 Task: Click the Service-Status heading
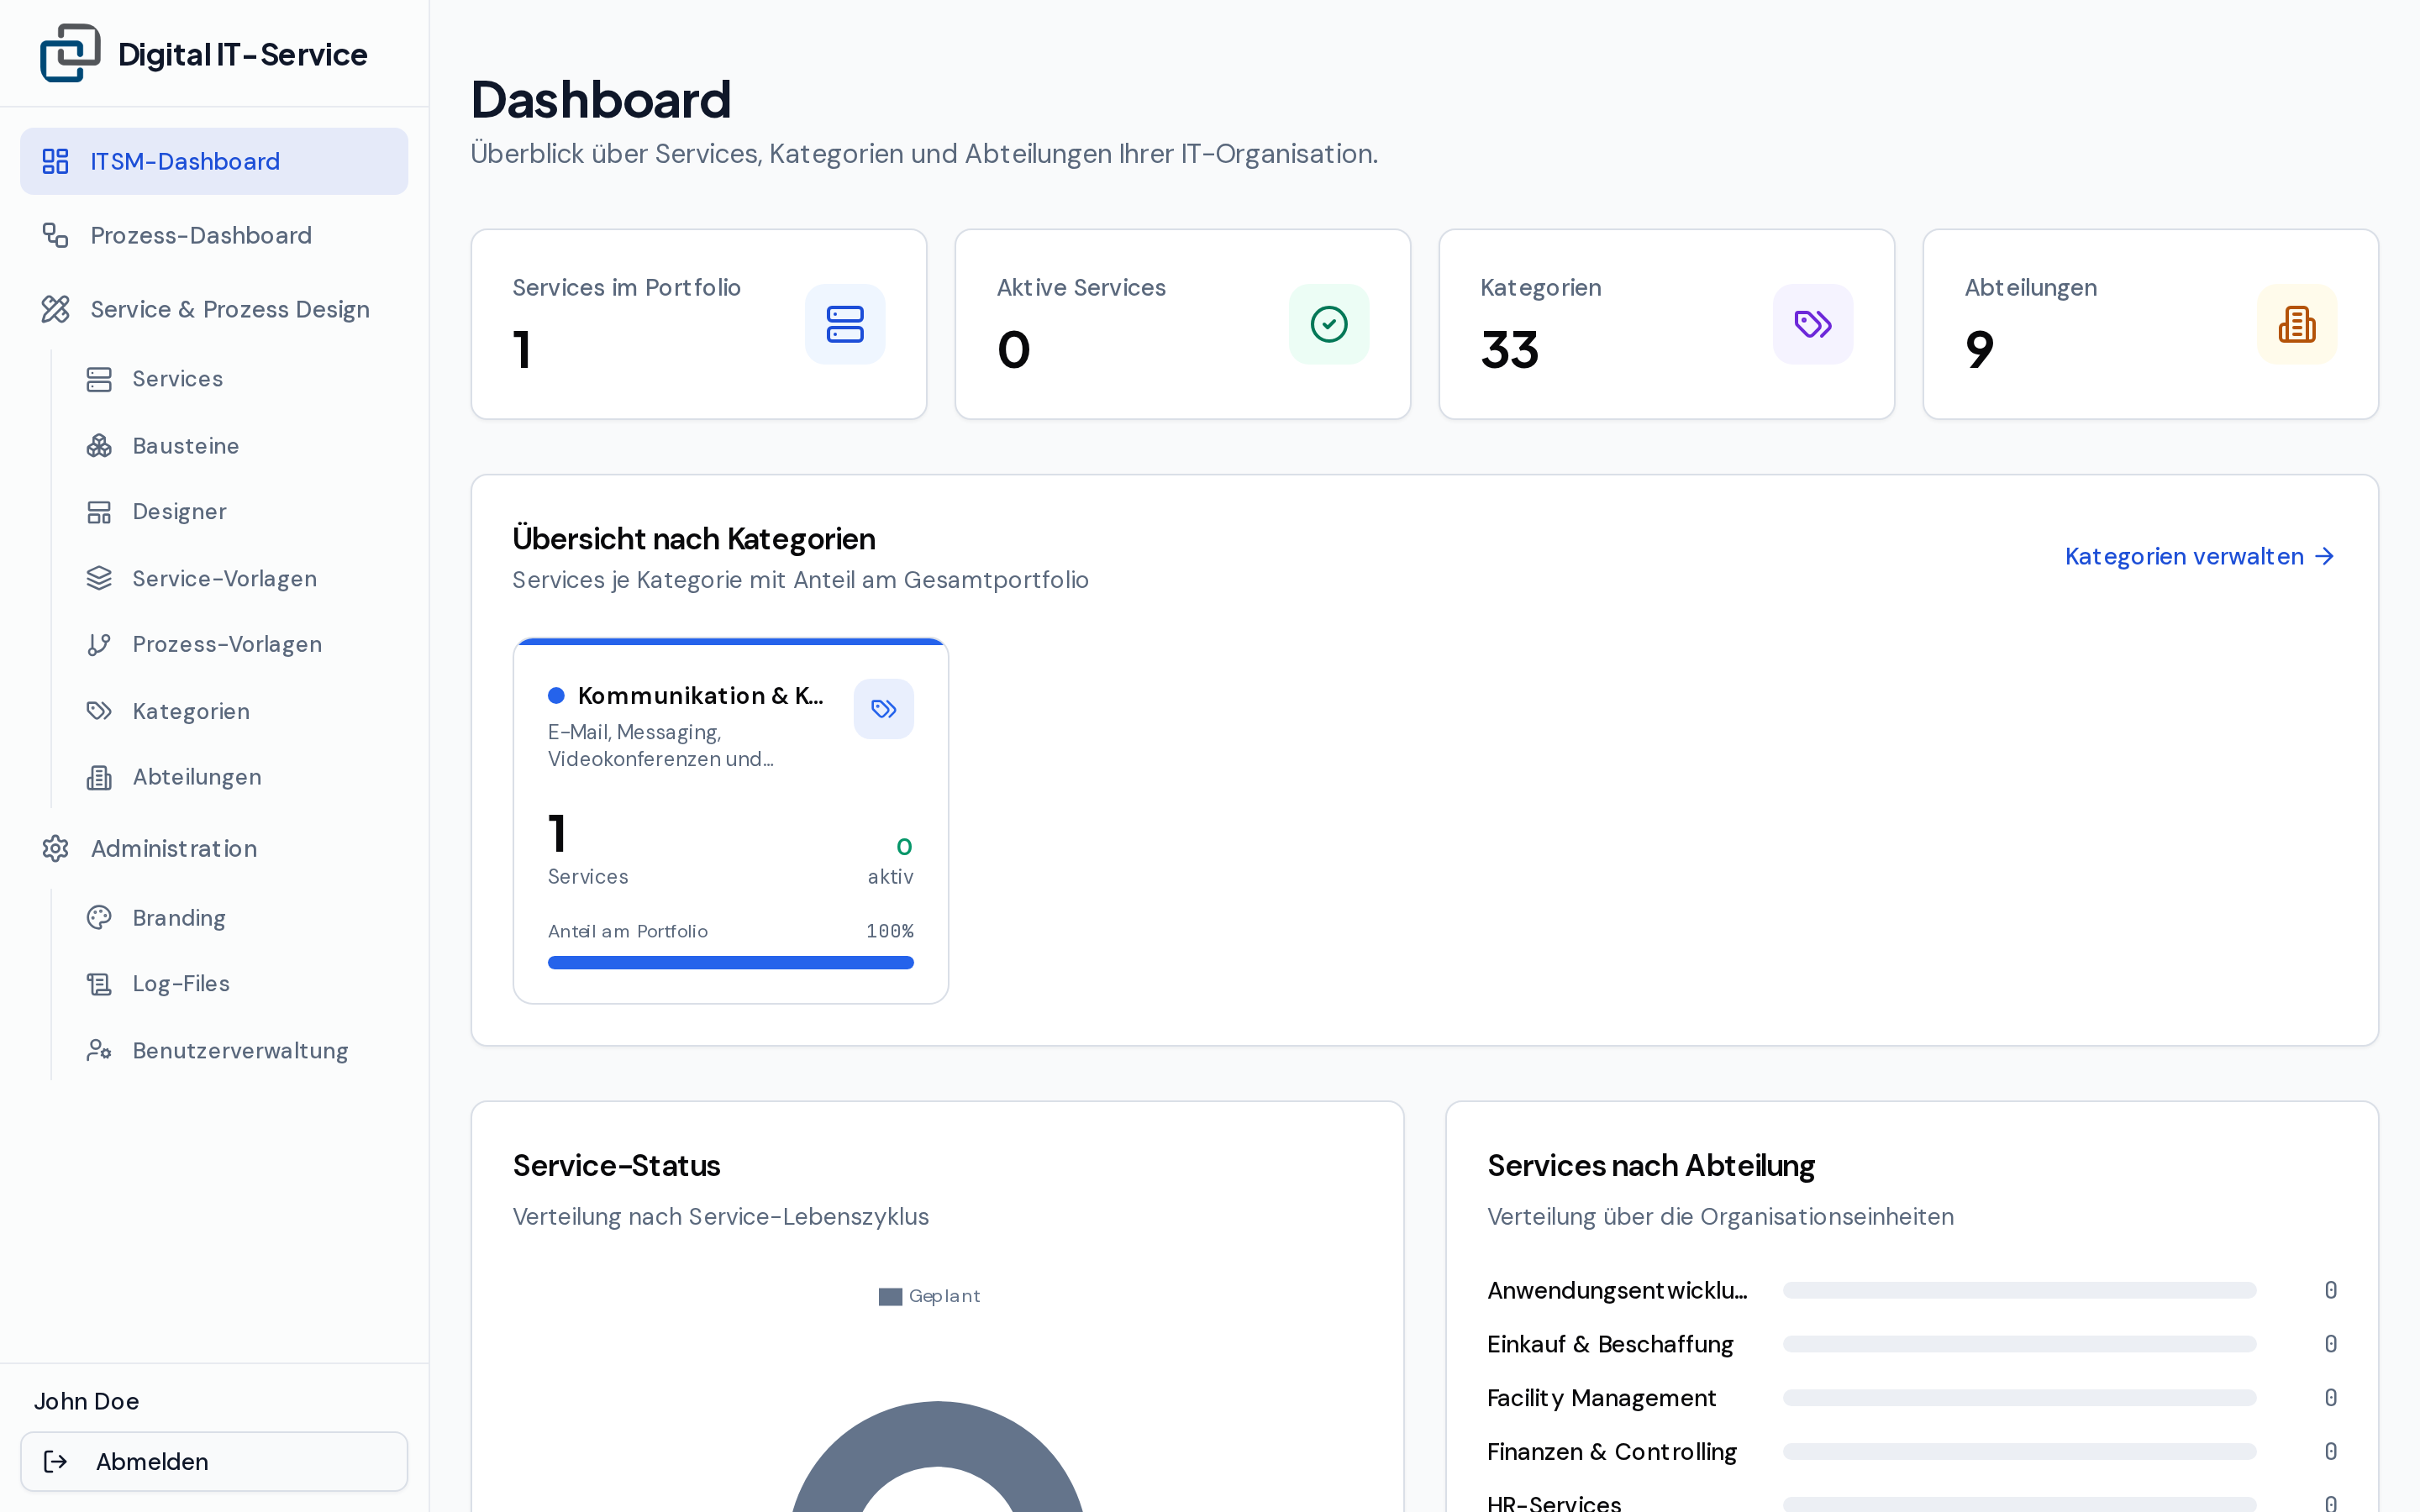coord(617,1165)
